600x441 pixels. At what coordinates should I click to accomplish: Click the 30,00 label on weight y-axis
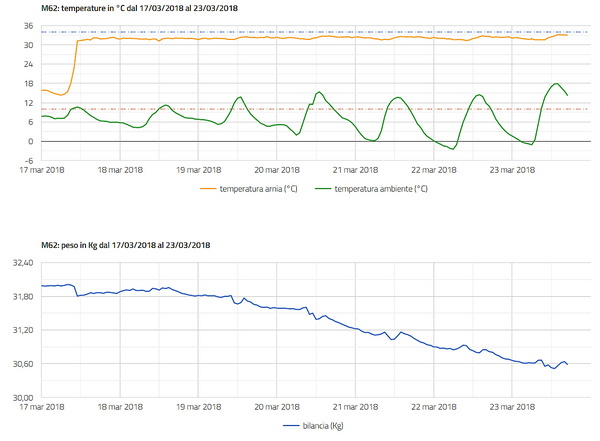click(22, 397)
